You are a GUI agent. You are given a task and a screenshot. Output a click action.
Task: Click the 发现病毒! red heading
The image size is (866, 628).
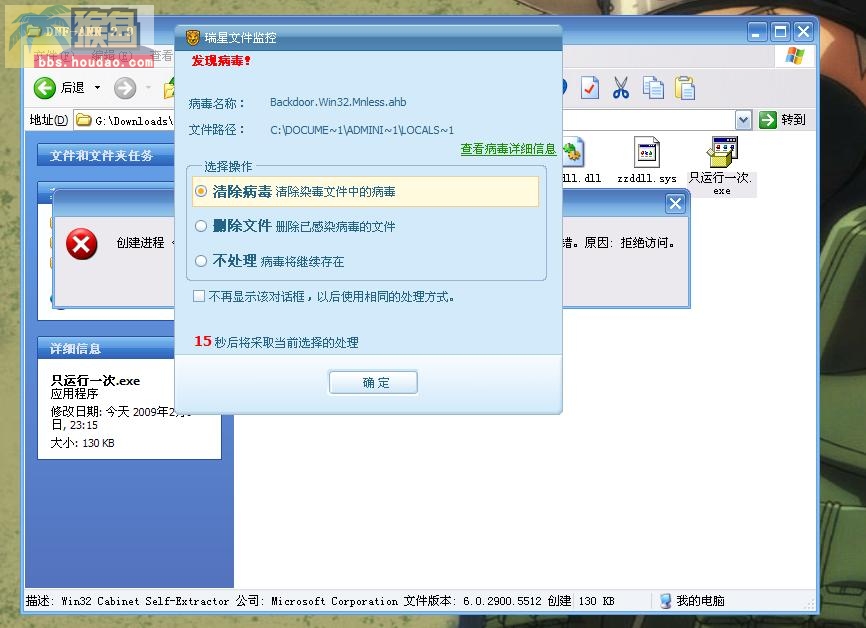tap(221, 61)
